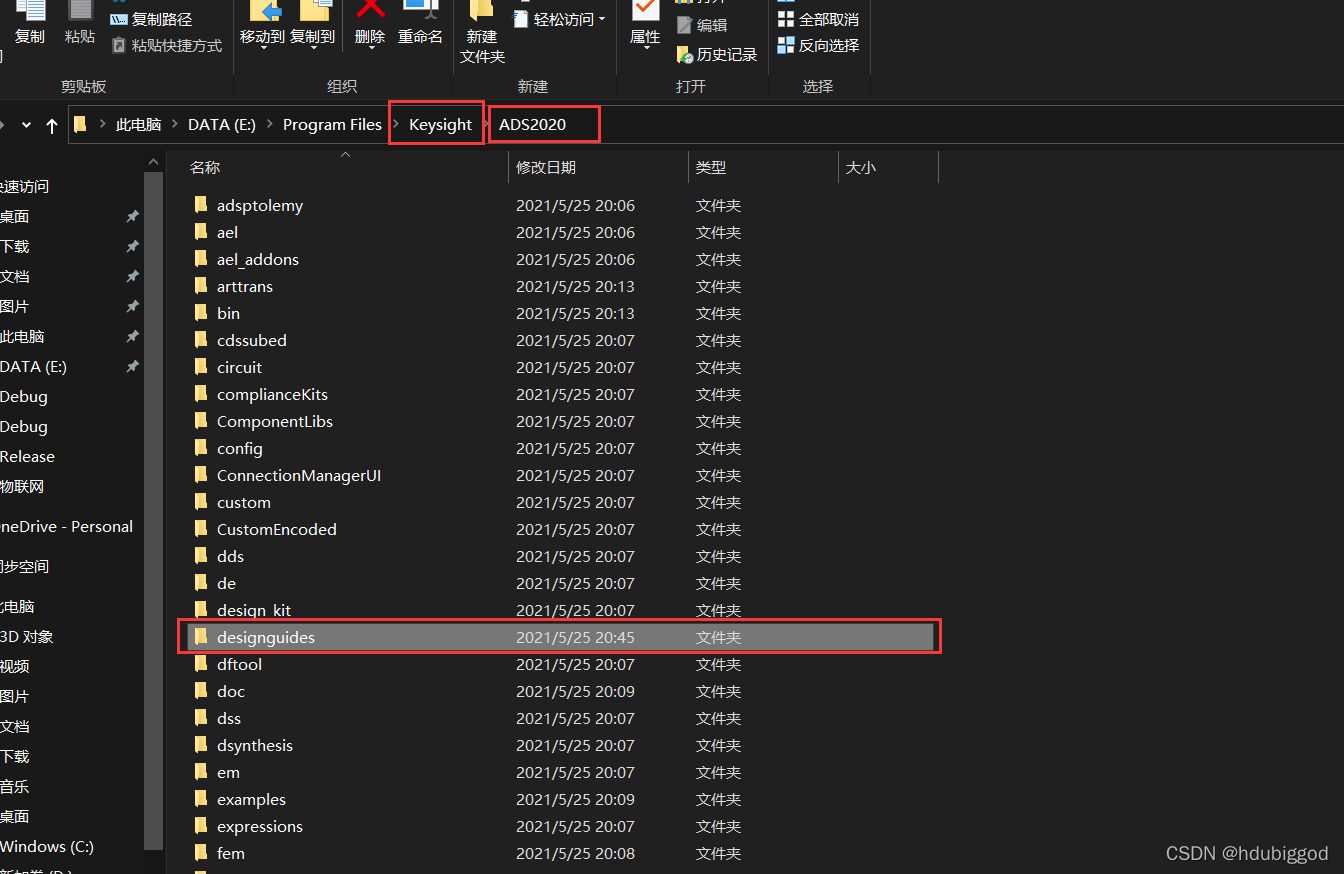Open Properties (属性) ribbon button

[645, 24]
